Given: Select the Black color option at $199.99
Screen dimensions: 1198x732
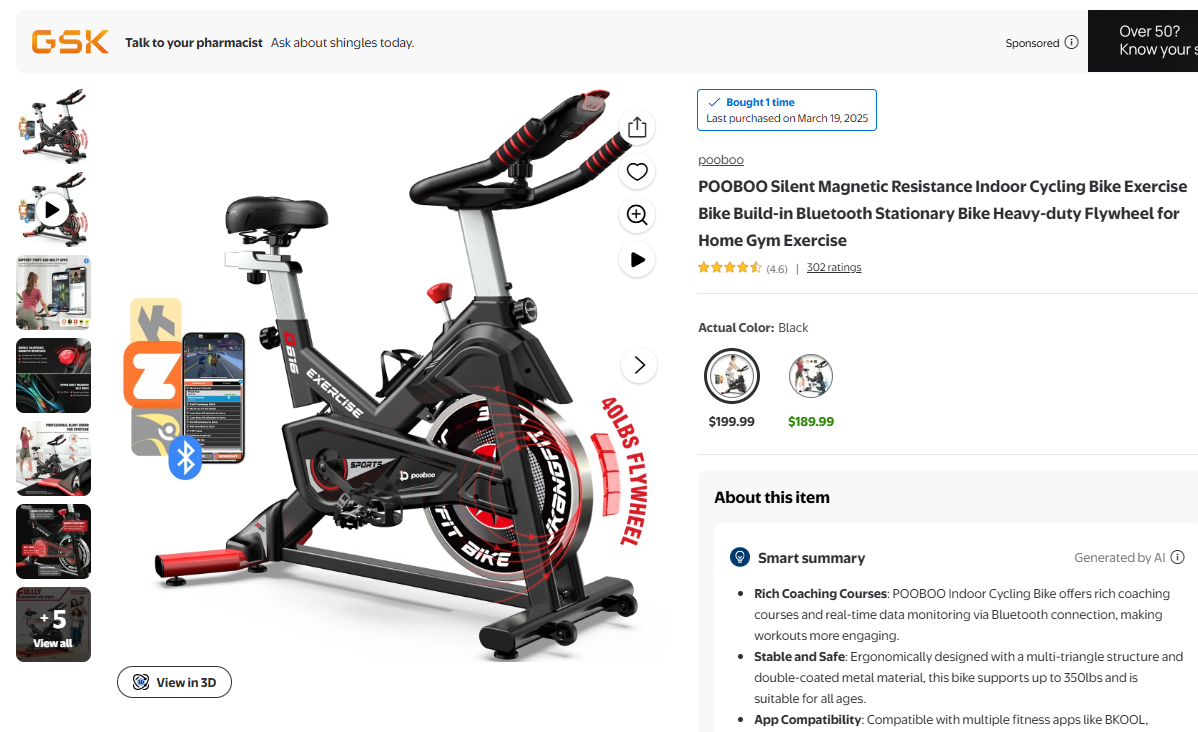Looking at the screenshot, I should coord(732,376).
